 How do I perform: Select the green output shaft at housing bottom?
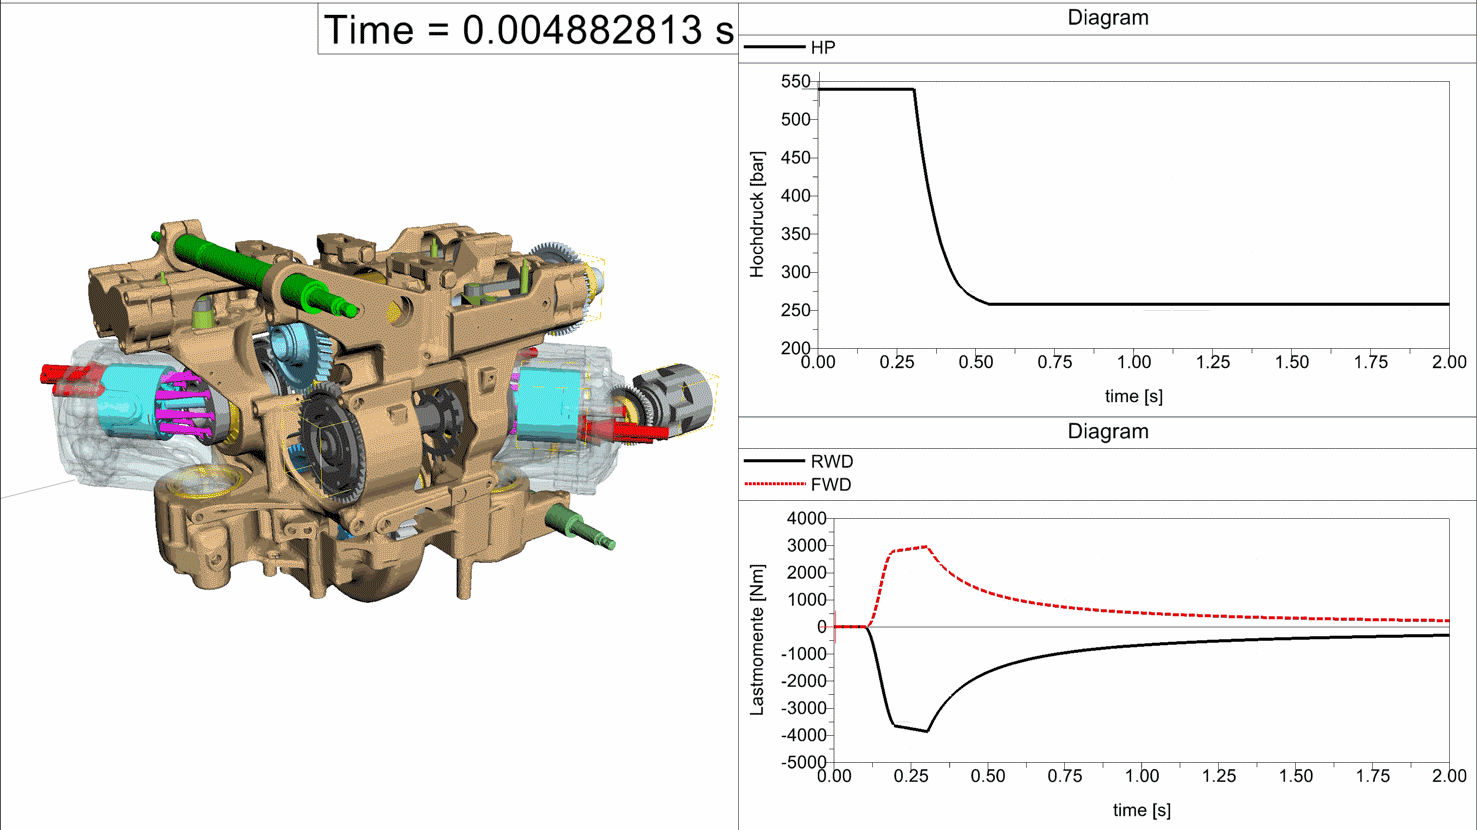(x=580, y=527)
